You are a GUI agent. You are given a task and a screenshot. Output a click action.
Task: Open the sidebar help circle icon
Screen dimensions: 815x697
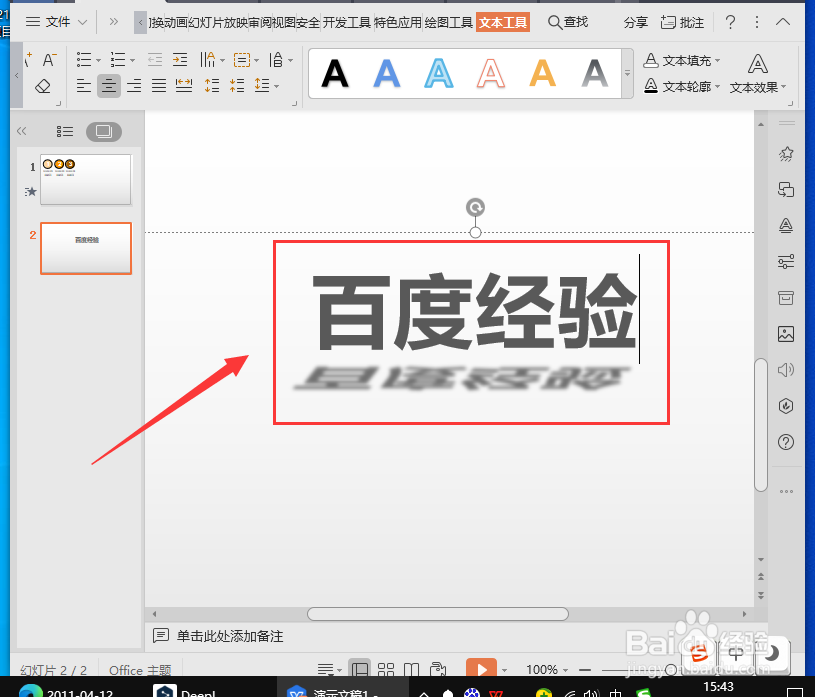click(786, 442)
